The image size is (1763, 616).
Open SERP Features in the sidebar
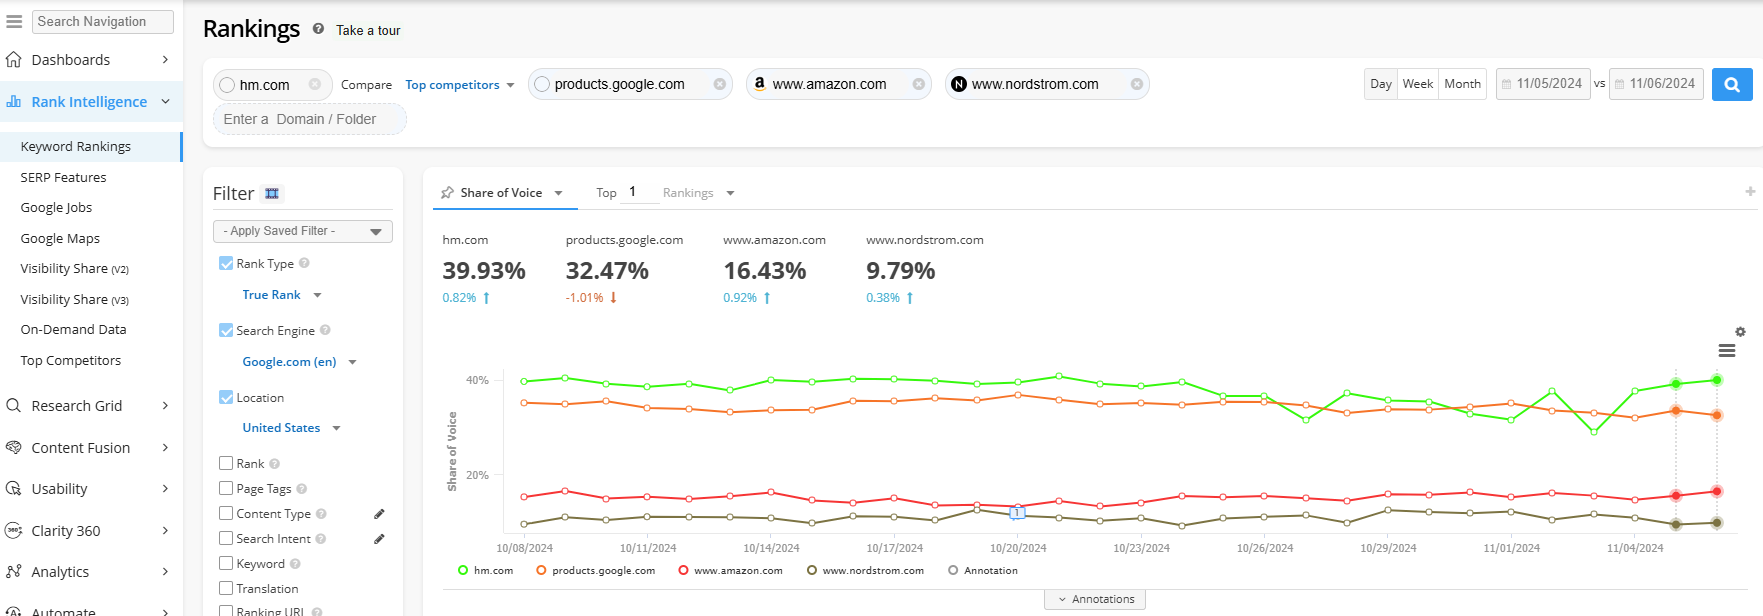click(x=63, y=177)
